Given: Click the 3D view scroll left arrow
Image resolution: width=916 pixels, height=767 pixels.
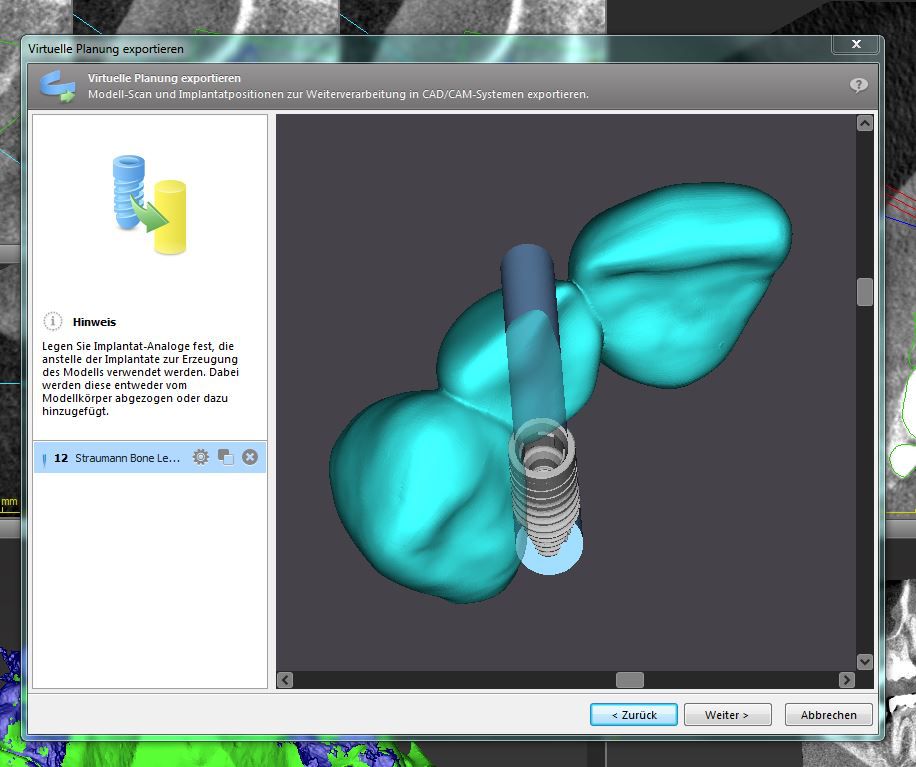Looking at the screenshot, I should tap(285, 680).
